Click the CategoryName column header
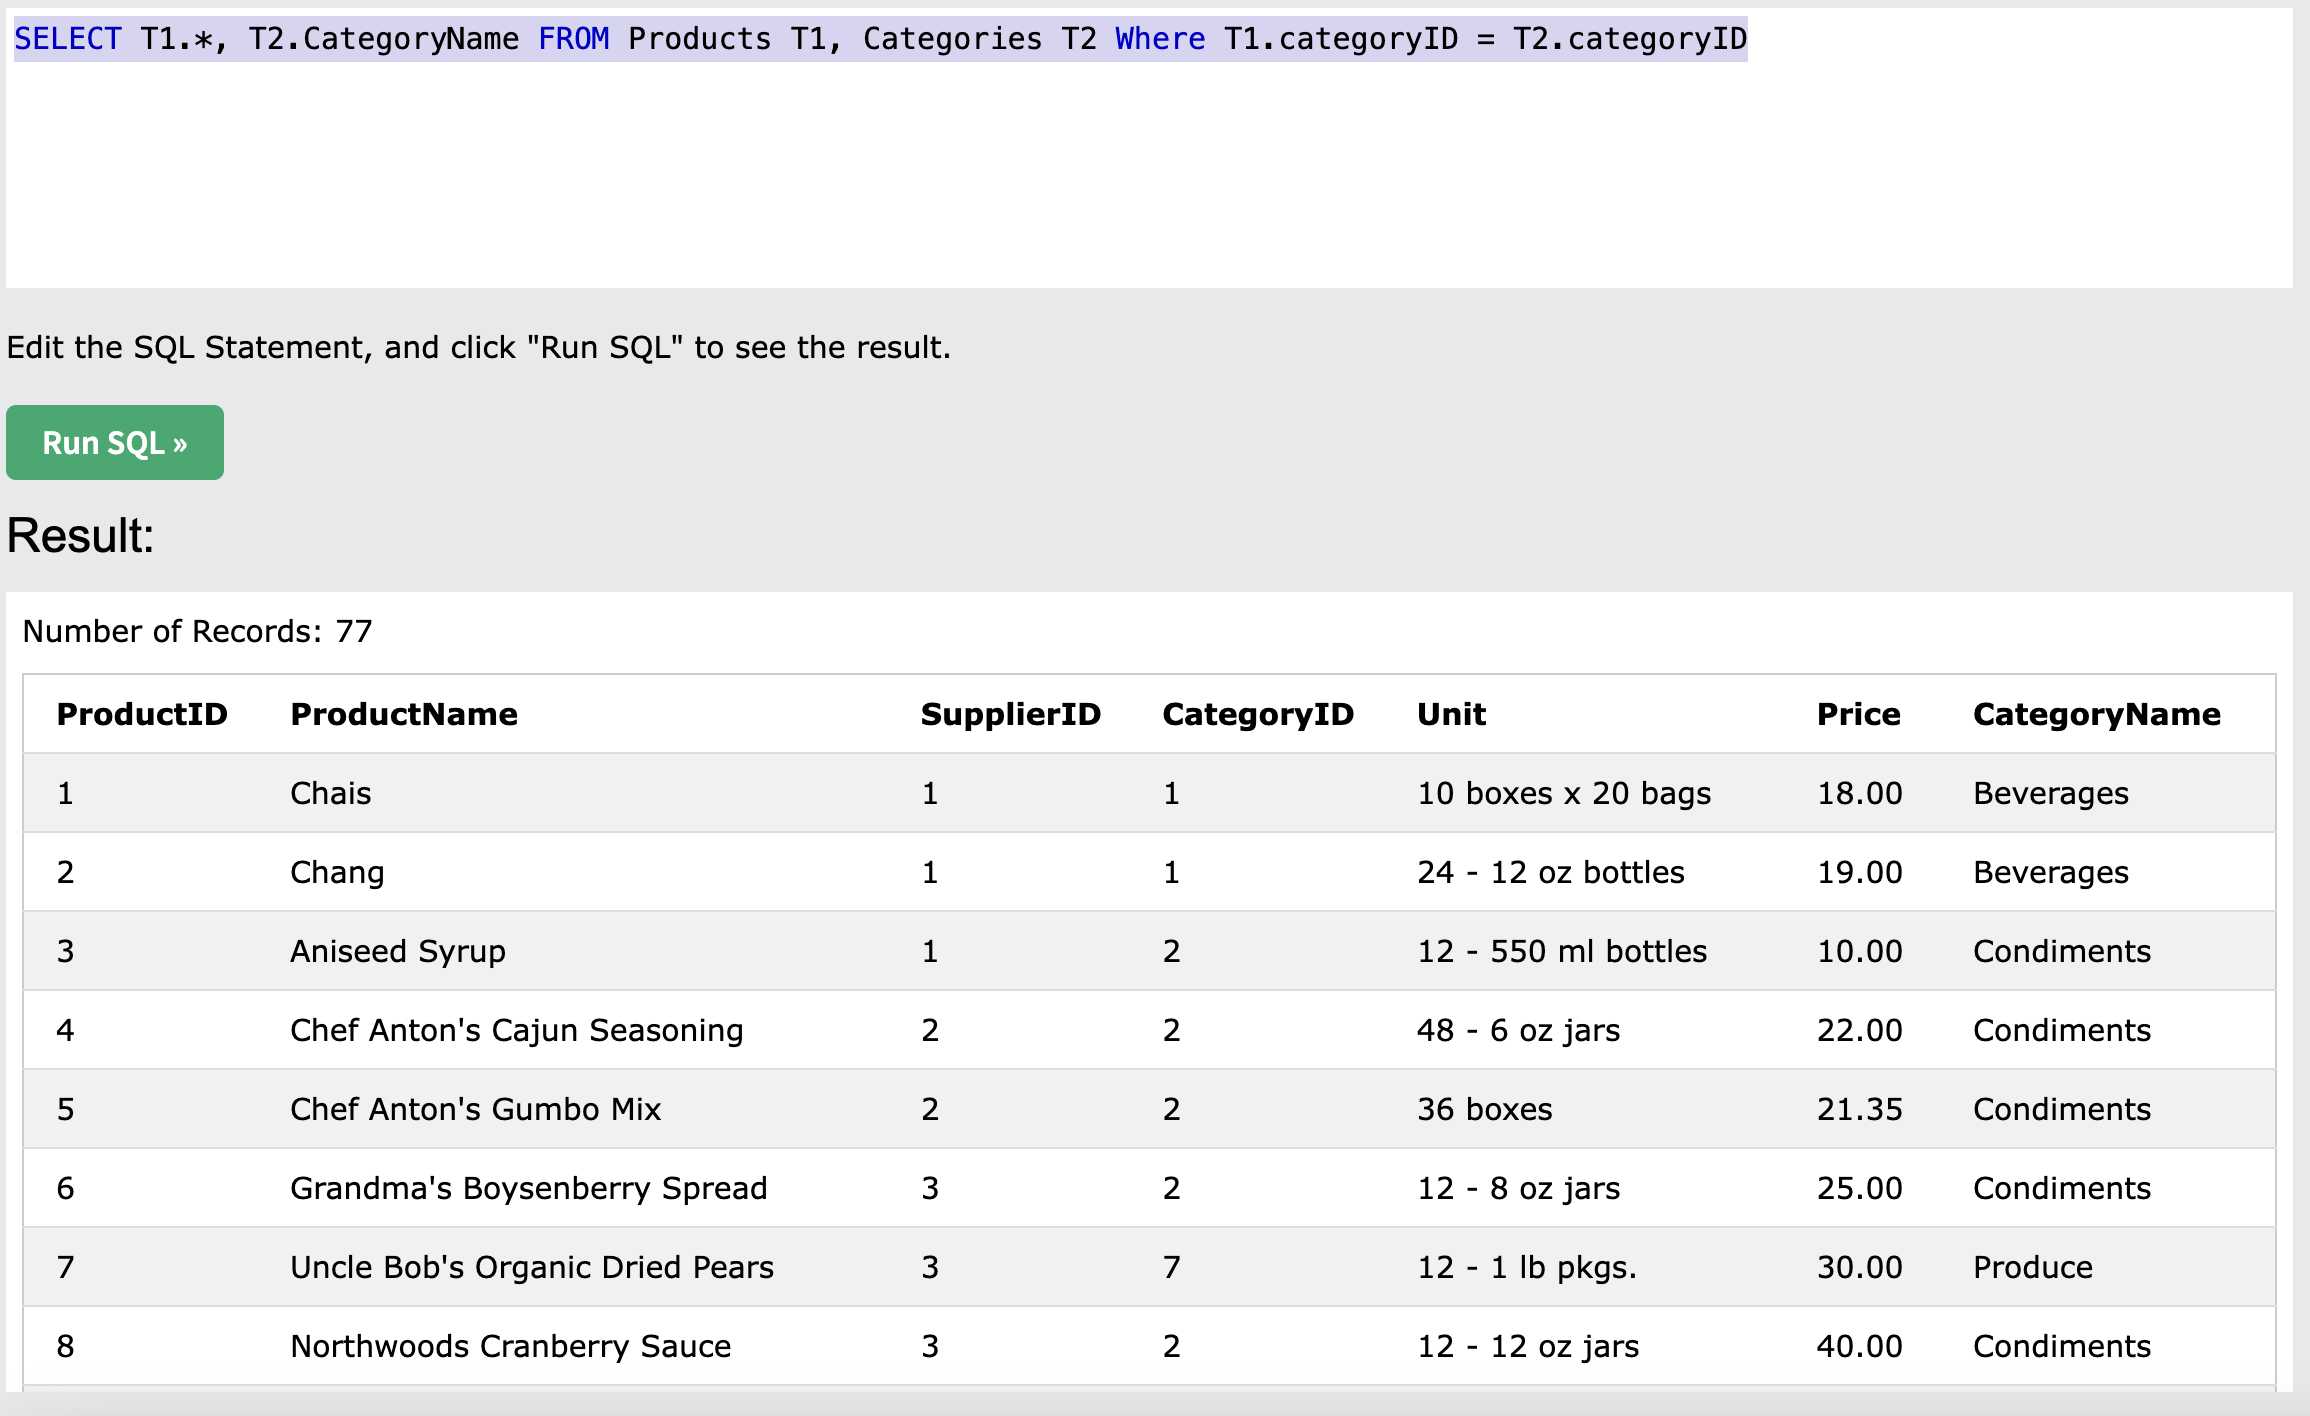 tap(2096, 714)
